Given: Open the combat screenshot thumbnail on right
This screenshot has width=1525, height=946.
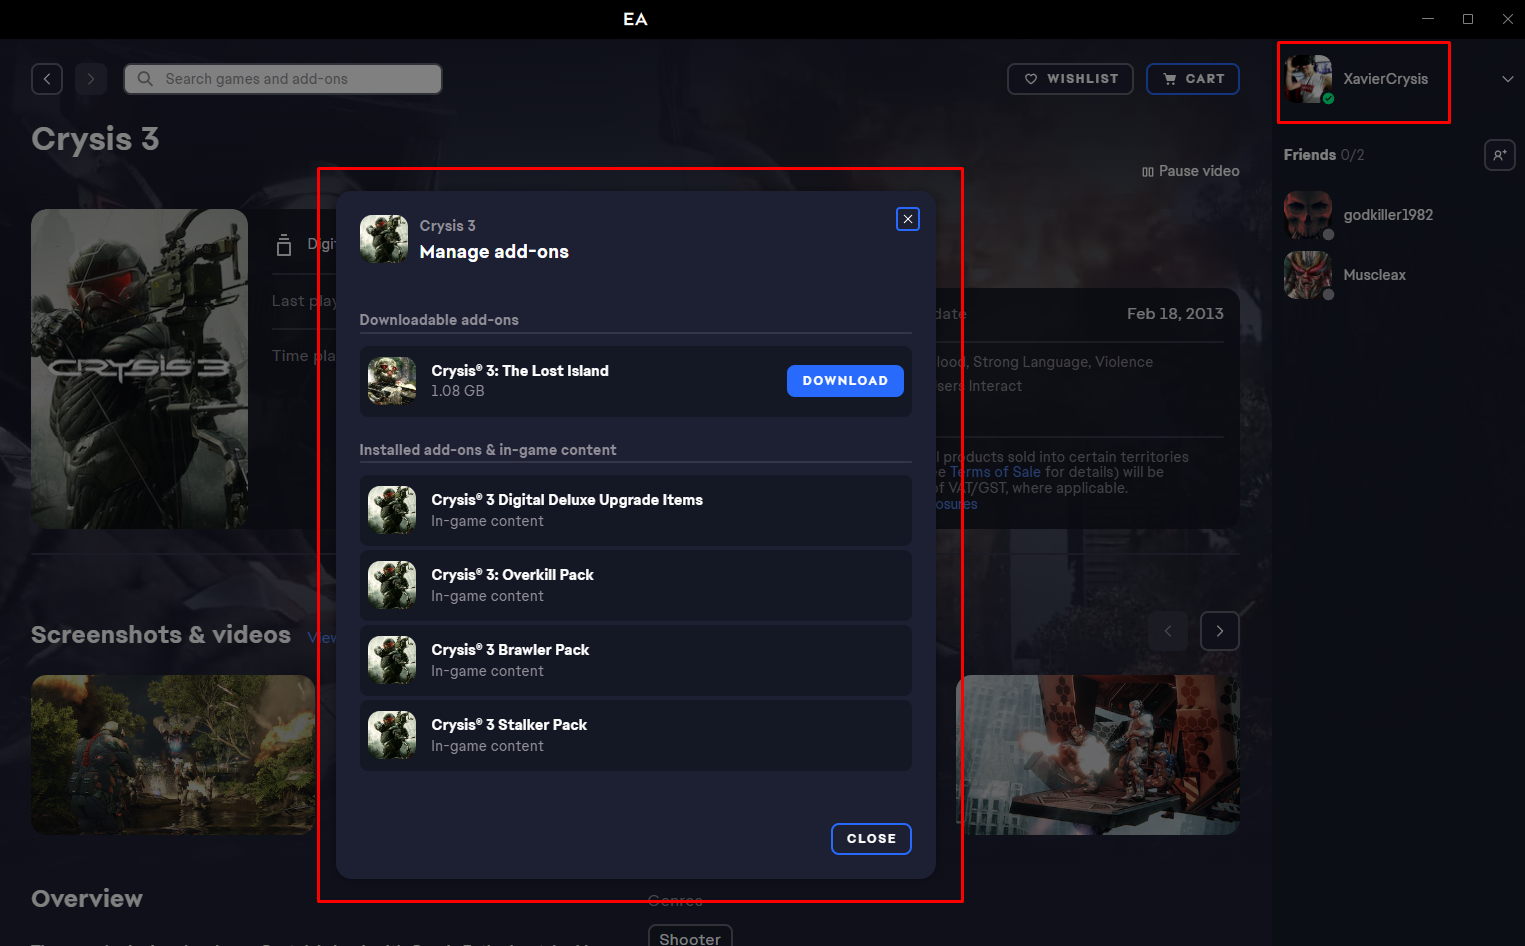Looking at the screenshot, I should (x=1098, y=755).
